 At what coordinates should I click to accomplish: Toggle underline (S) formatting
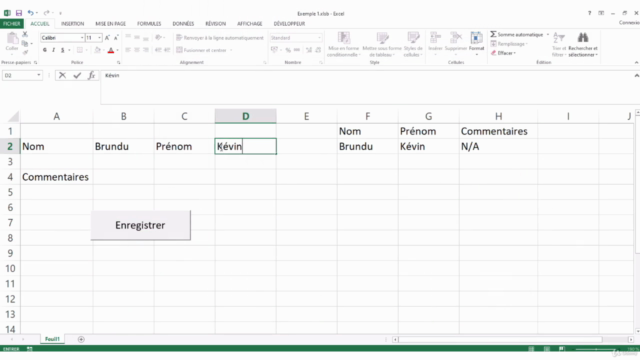62,50
